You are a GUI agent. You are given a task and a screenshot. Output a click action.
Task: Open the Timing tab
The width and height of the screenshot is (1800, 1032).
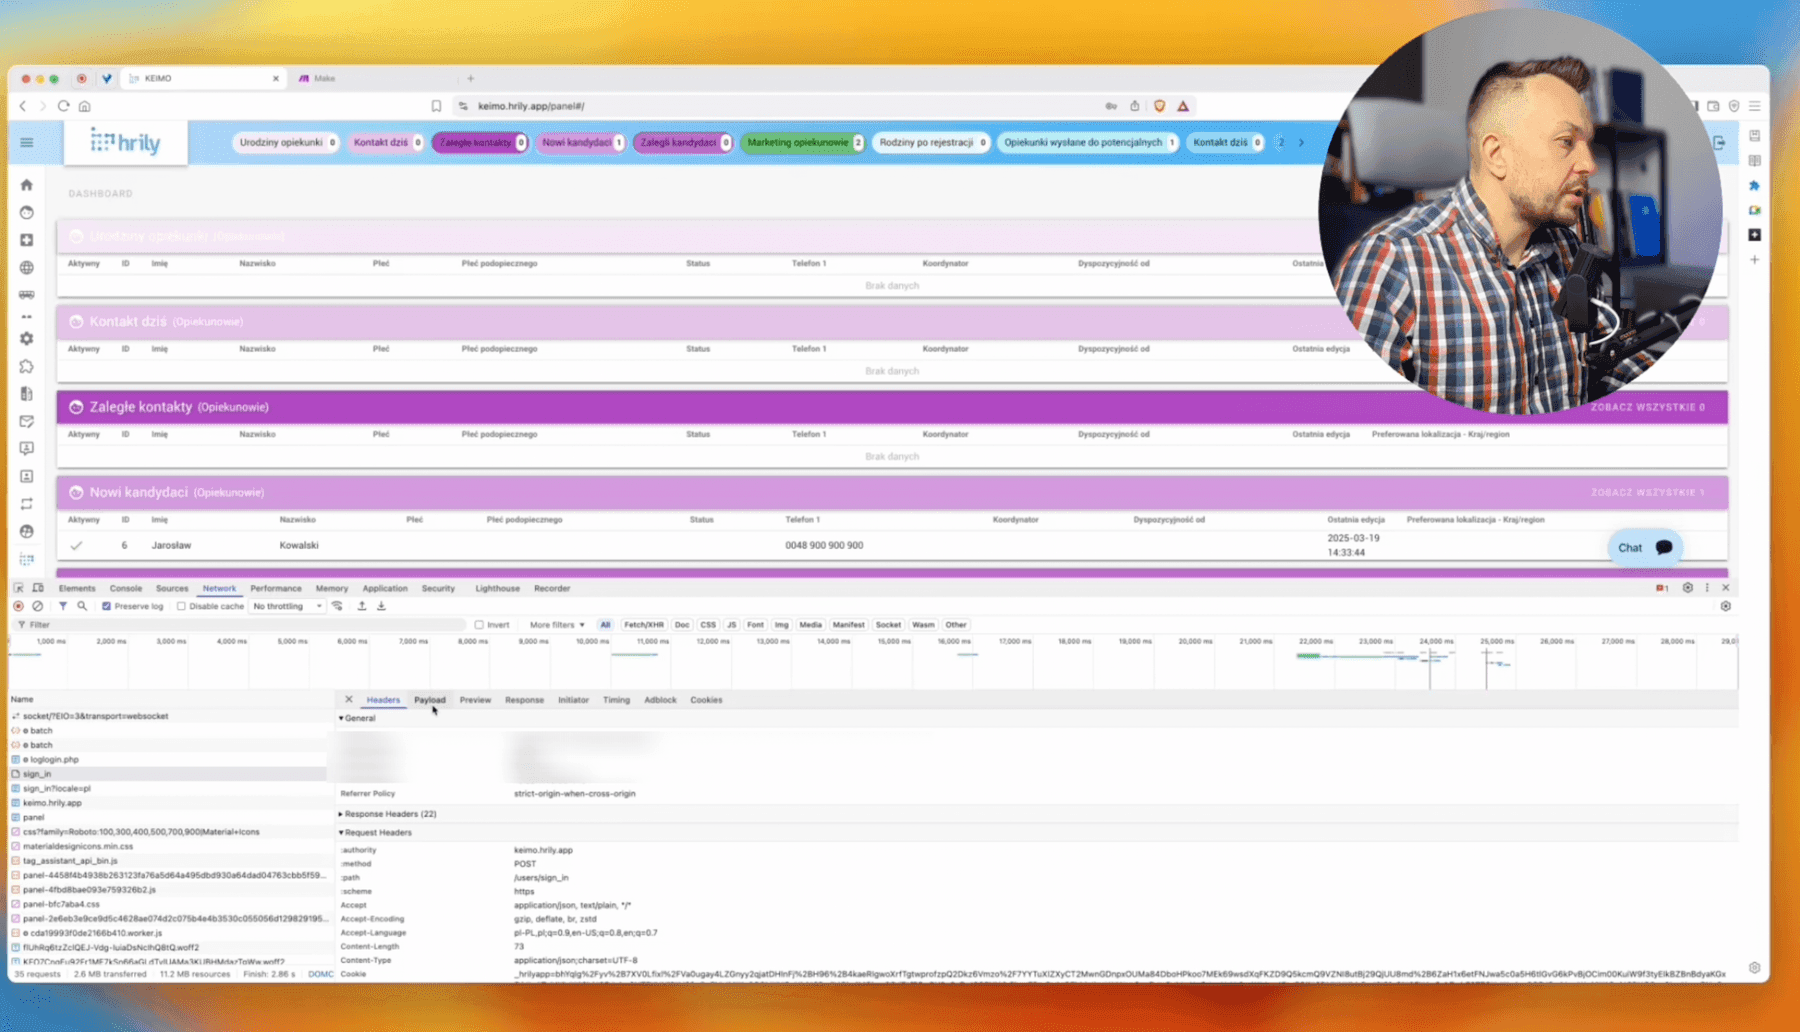[616, 700]
